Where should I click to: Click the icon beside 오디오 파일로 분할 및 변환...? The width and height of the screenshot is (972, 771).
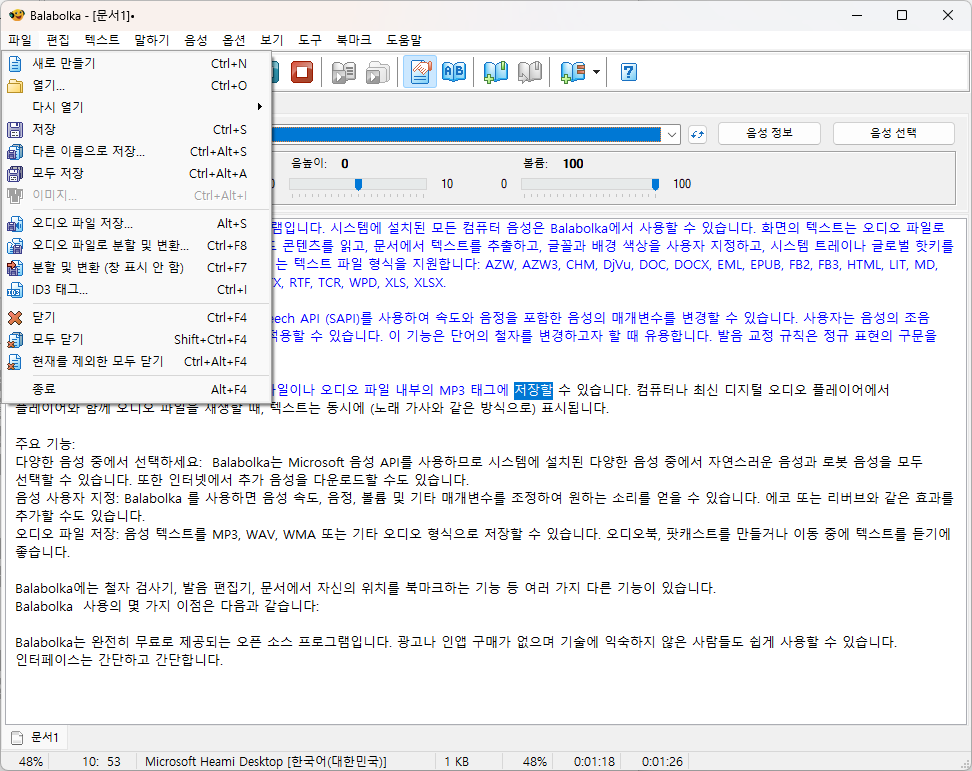pyautogui.click(x=15, y=245)
